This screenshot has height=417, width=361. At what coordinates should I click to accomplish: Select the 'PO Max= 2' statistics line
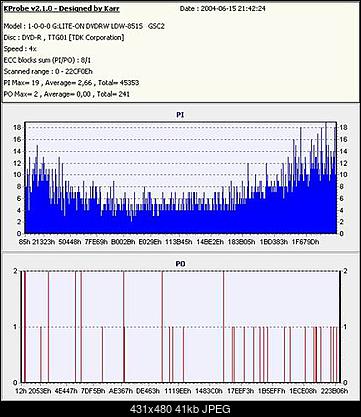(67, 94)
